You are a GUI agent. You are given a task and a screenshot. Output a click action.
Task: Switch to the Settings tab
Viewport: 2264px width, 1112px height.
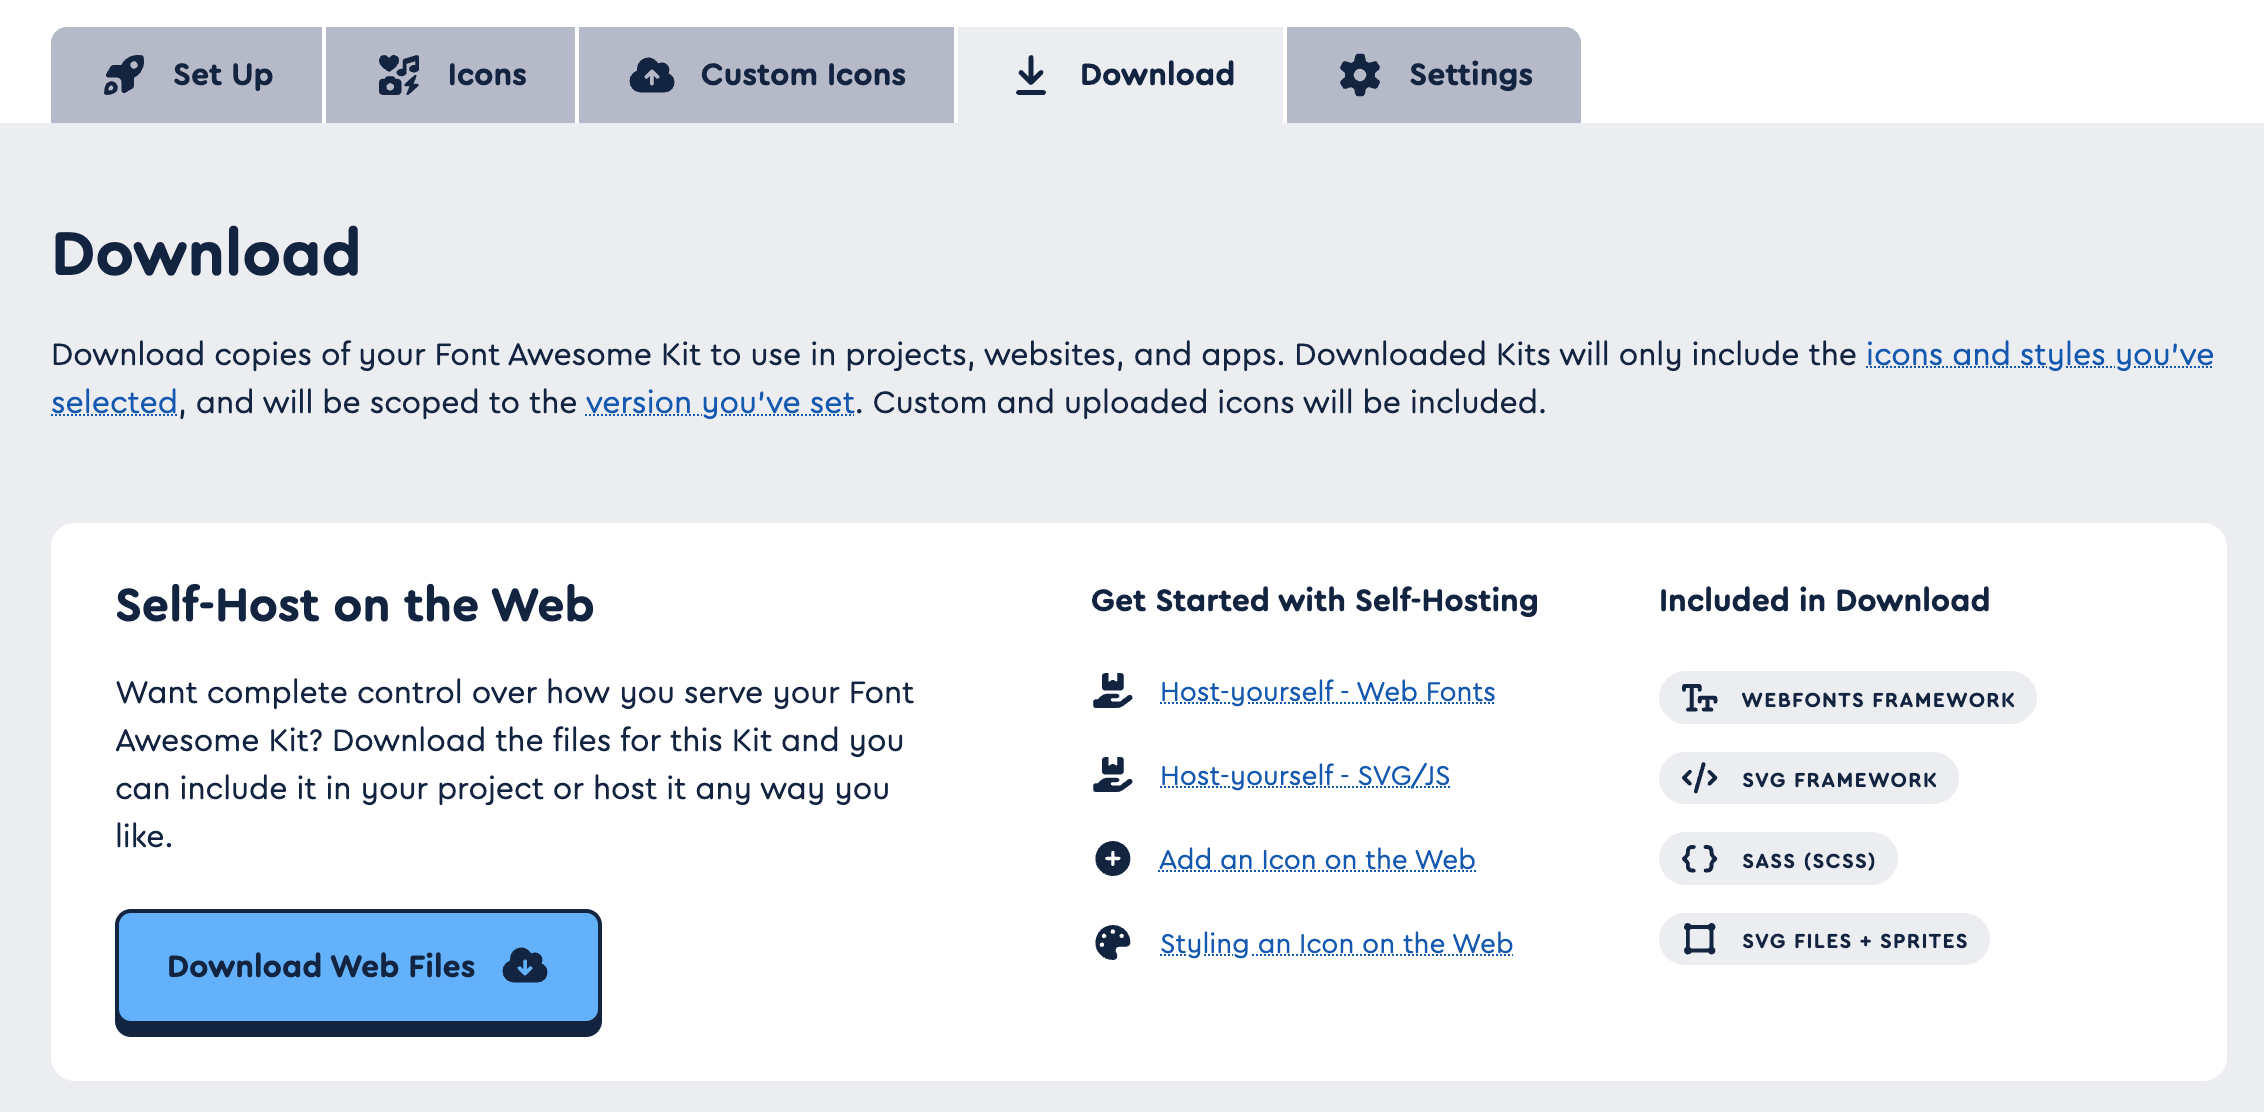coord(1433,75)
